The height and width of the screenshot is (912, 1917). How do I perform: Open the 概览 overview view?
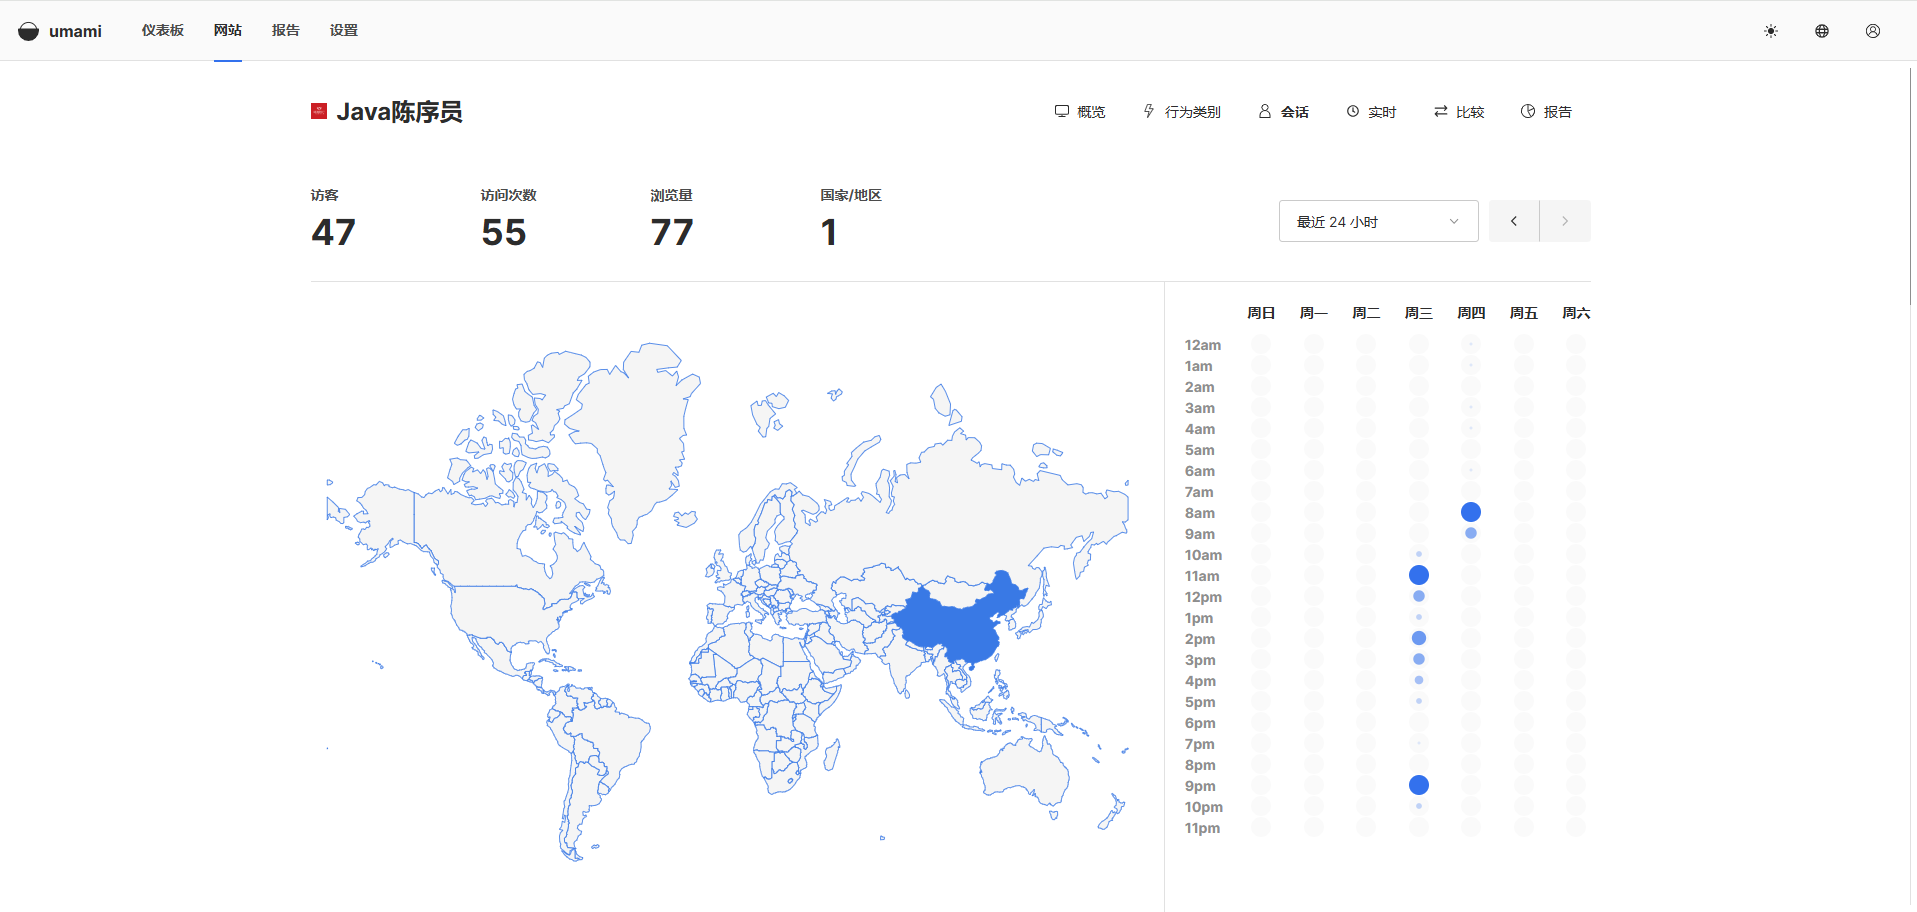tap(1080, 112)
